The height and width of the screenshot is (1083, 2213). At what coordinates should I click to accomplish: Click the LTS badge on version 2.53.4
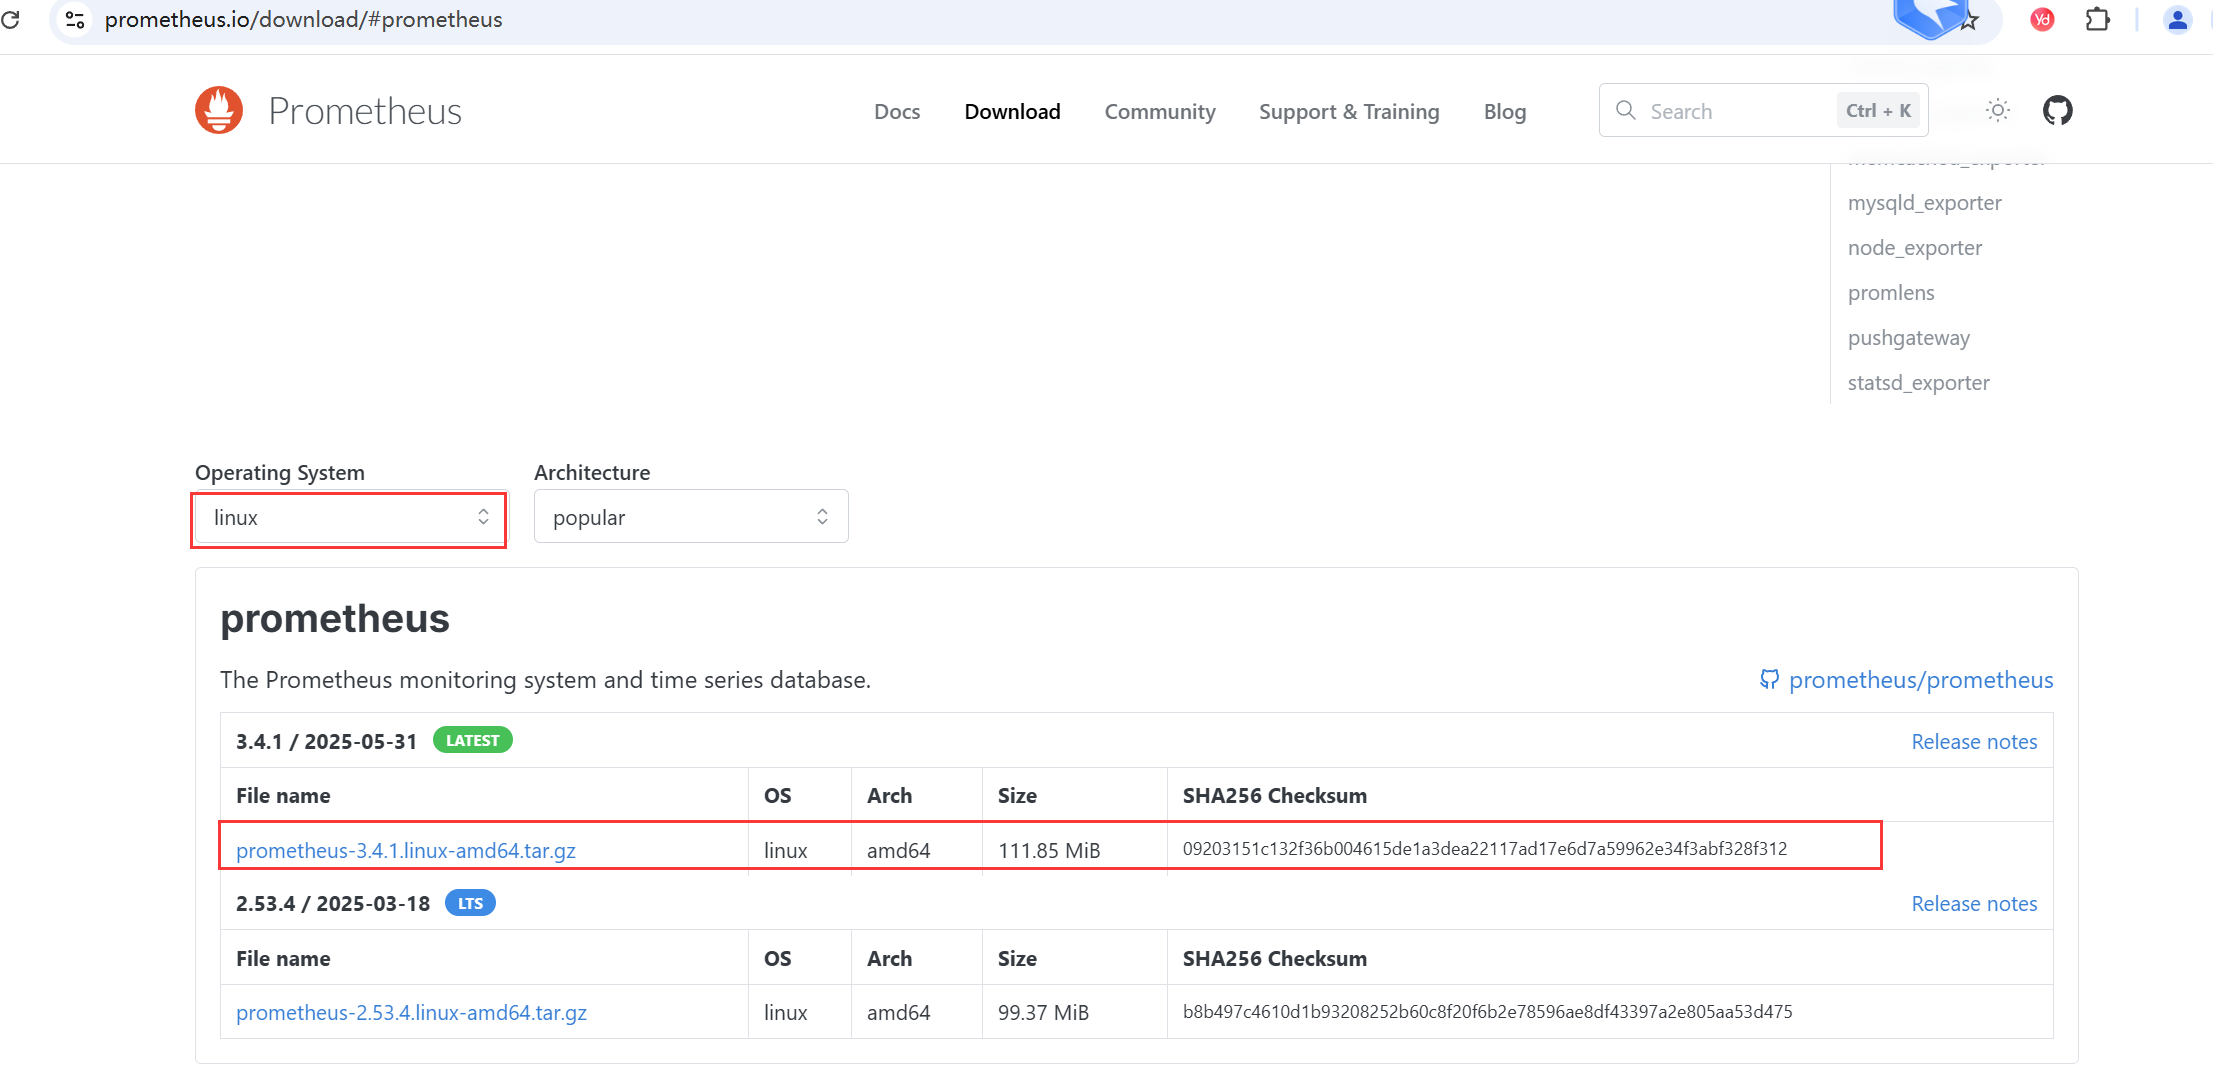tap(469, 902)
